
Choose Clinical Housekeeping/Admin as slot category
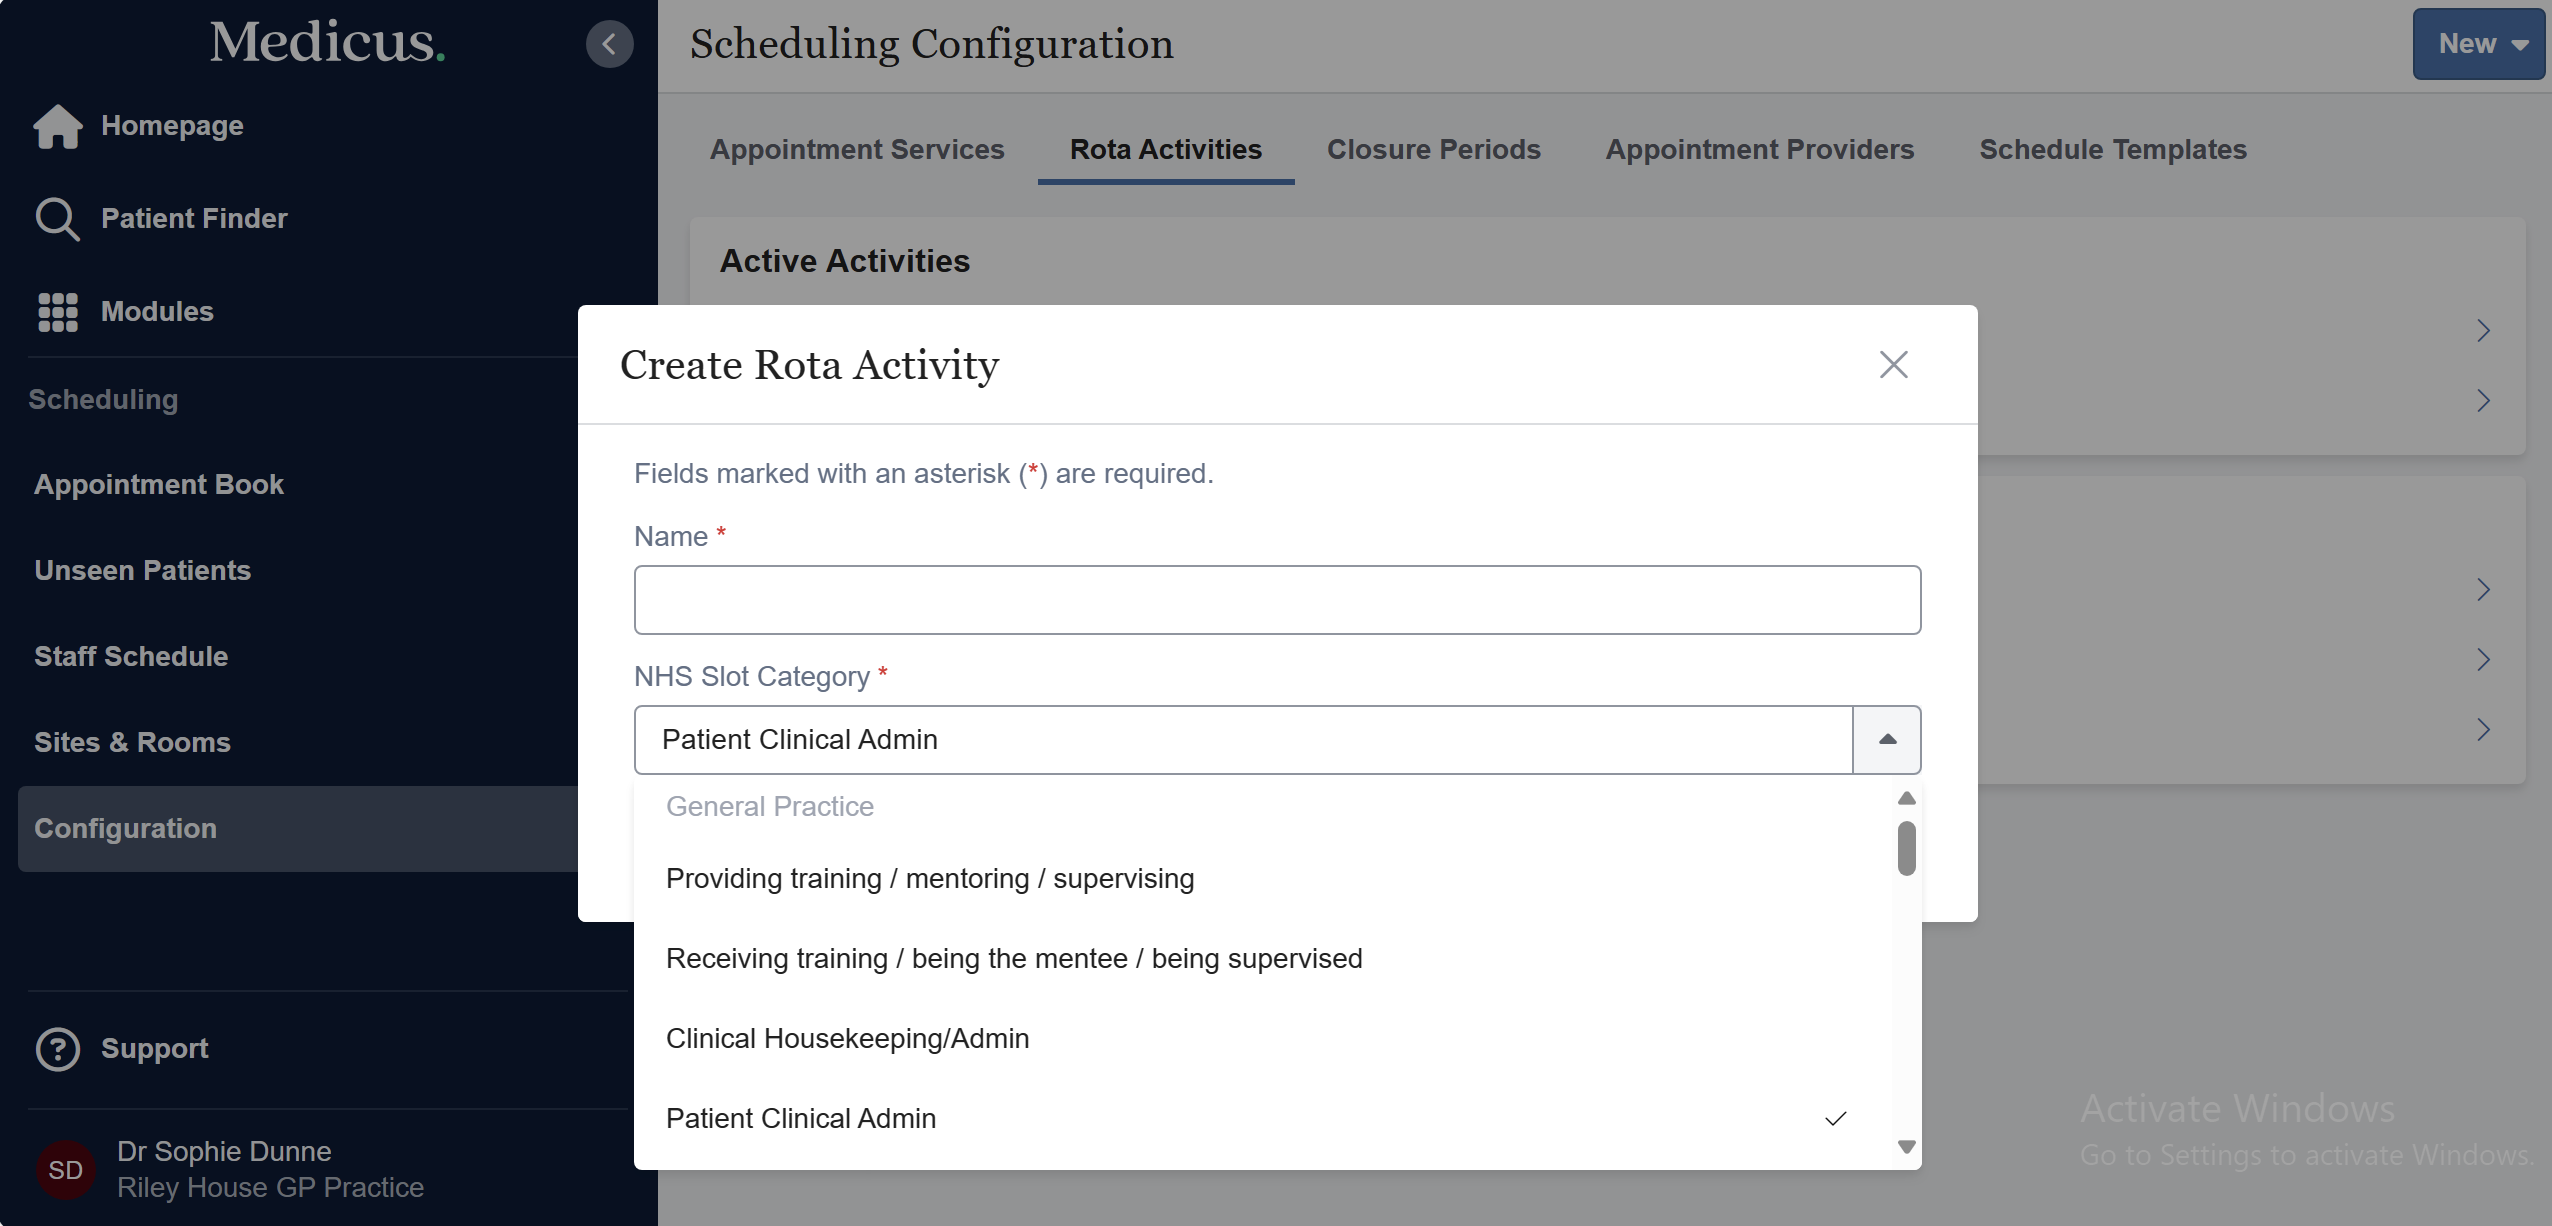pos(846,1038)
